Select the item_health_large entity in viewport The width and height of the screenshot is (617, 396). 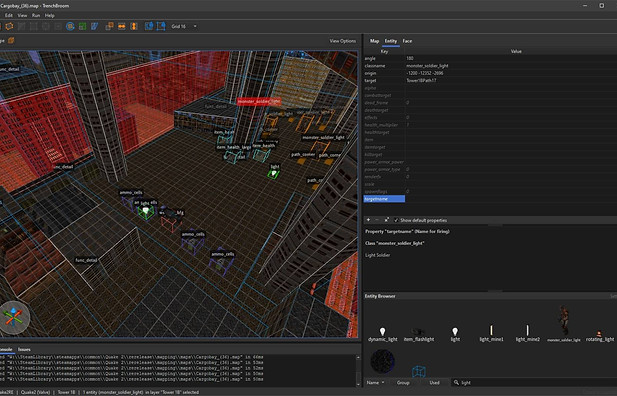[x=233, y=156]
